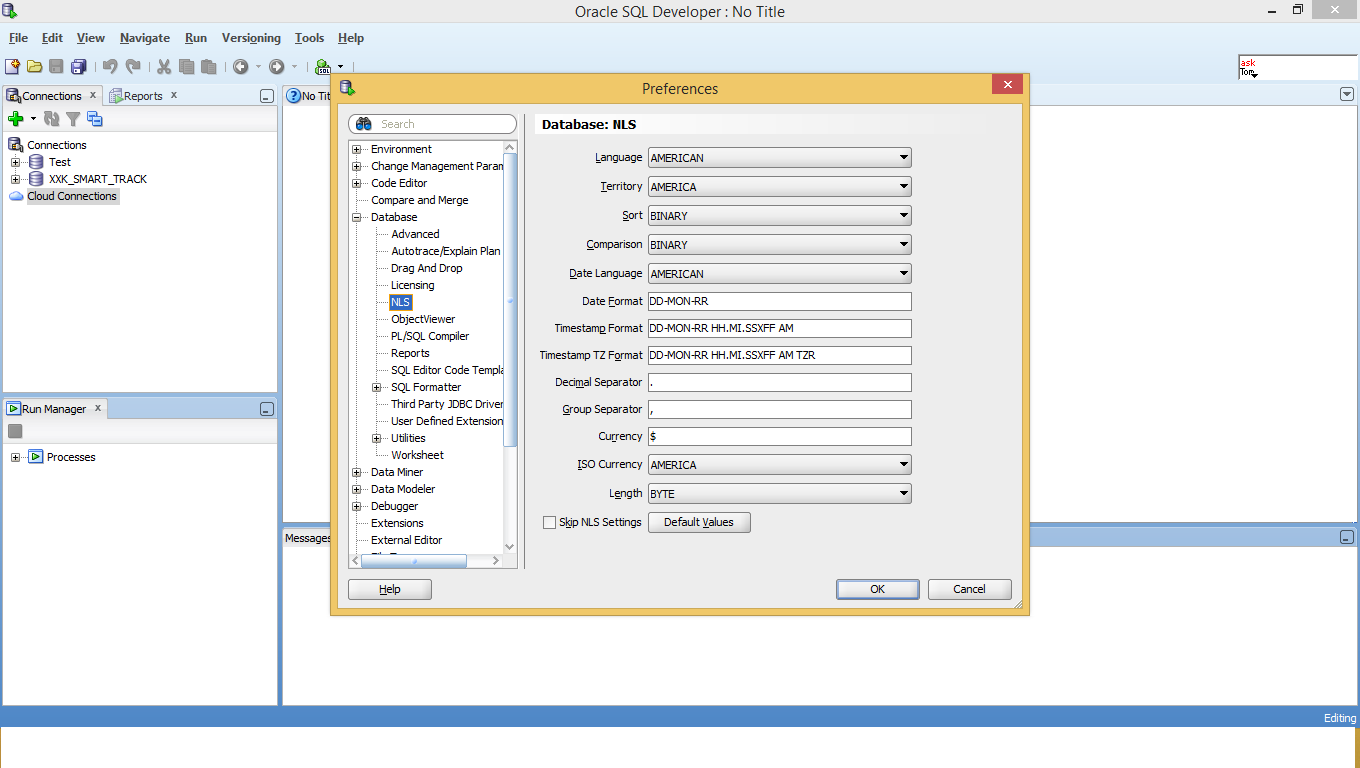Viewport: 1360px width, 768px height.
Task: Expand the SQL Formatter tree node
Action: [x=377, y=387]
